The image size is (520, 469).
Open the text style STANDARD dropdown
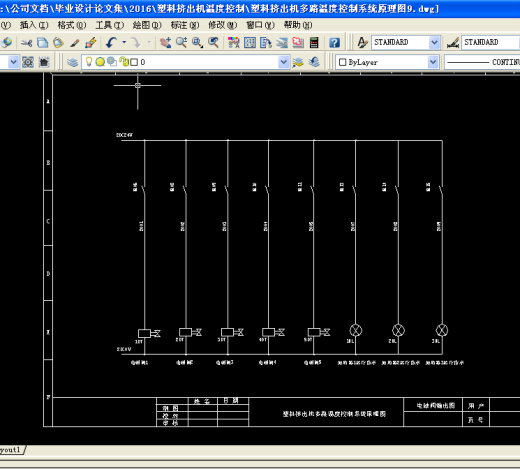tap(434, 42)
